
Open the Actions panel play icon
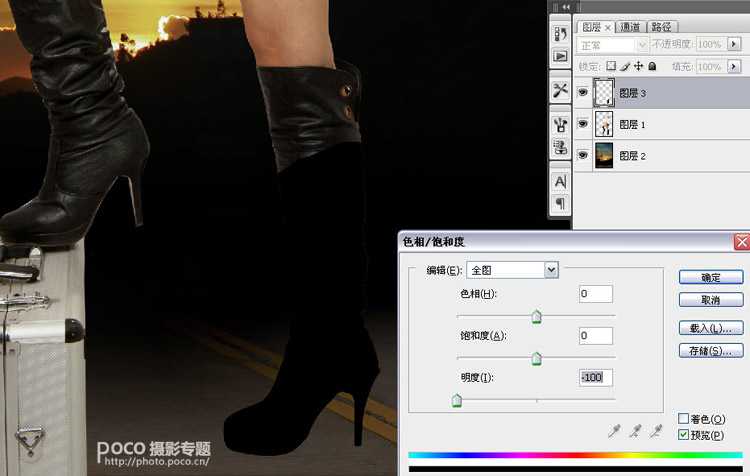(560, 57)
